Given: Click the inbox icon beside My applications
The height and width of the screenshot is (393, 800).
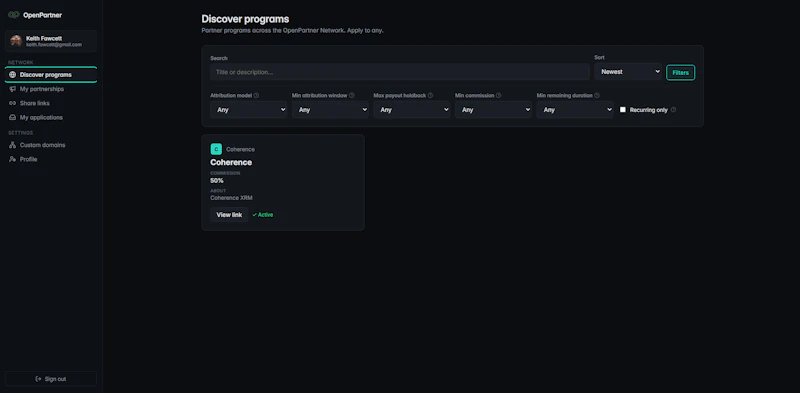Looking at the screenshot, I should point(13,117).
